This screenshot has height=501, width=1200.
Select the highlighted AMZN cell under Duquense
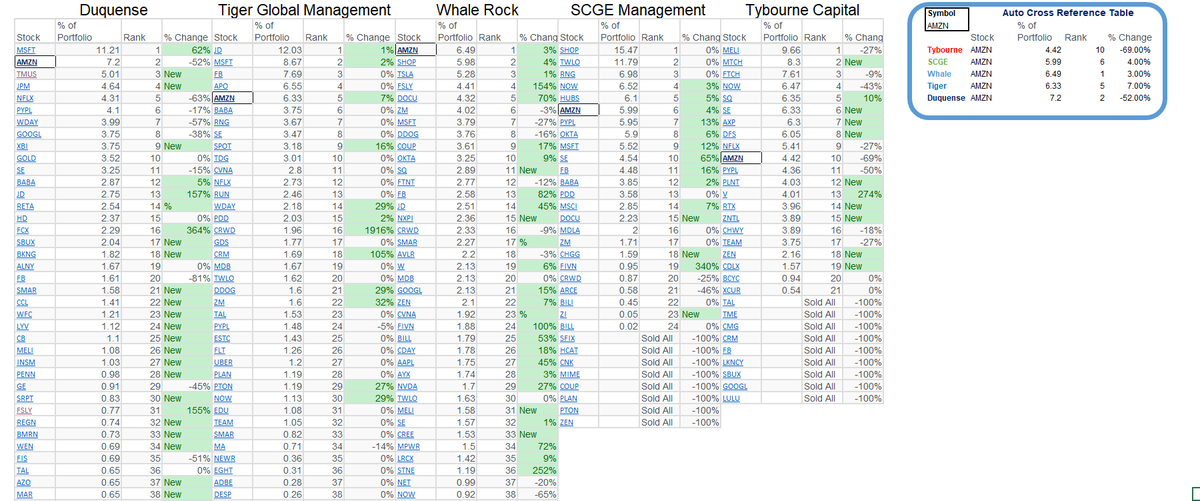34,61
